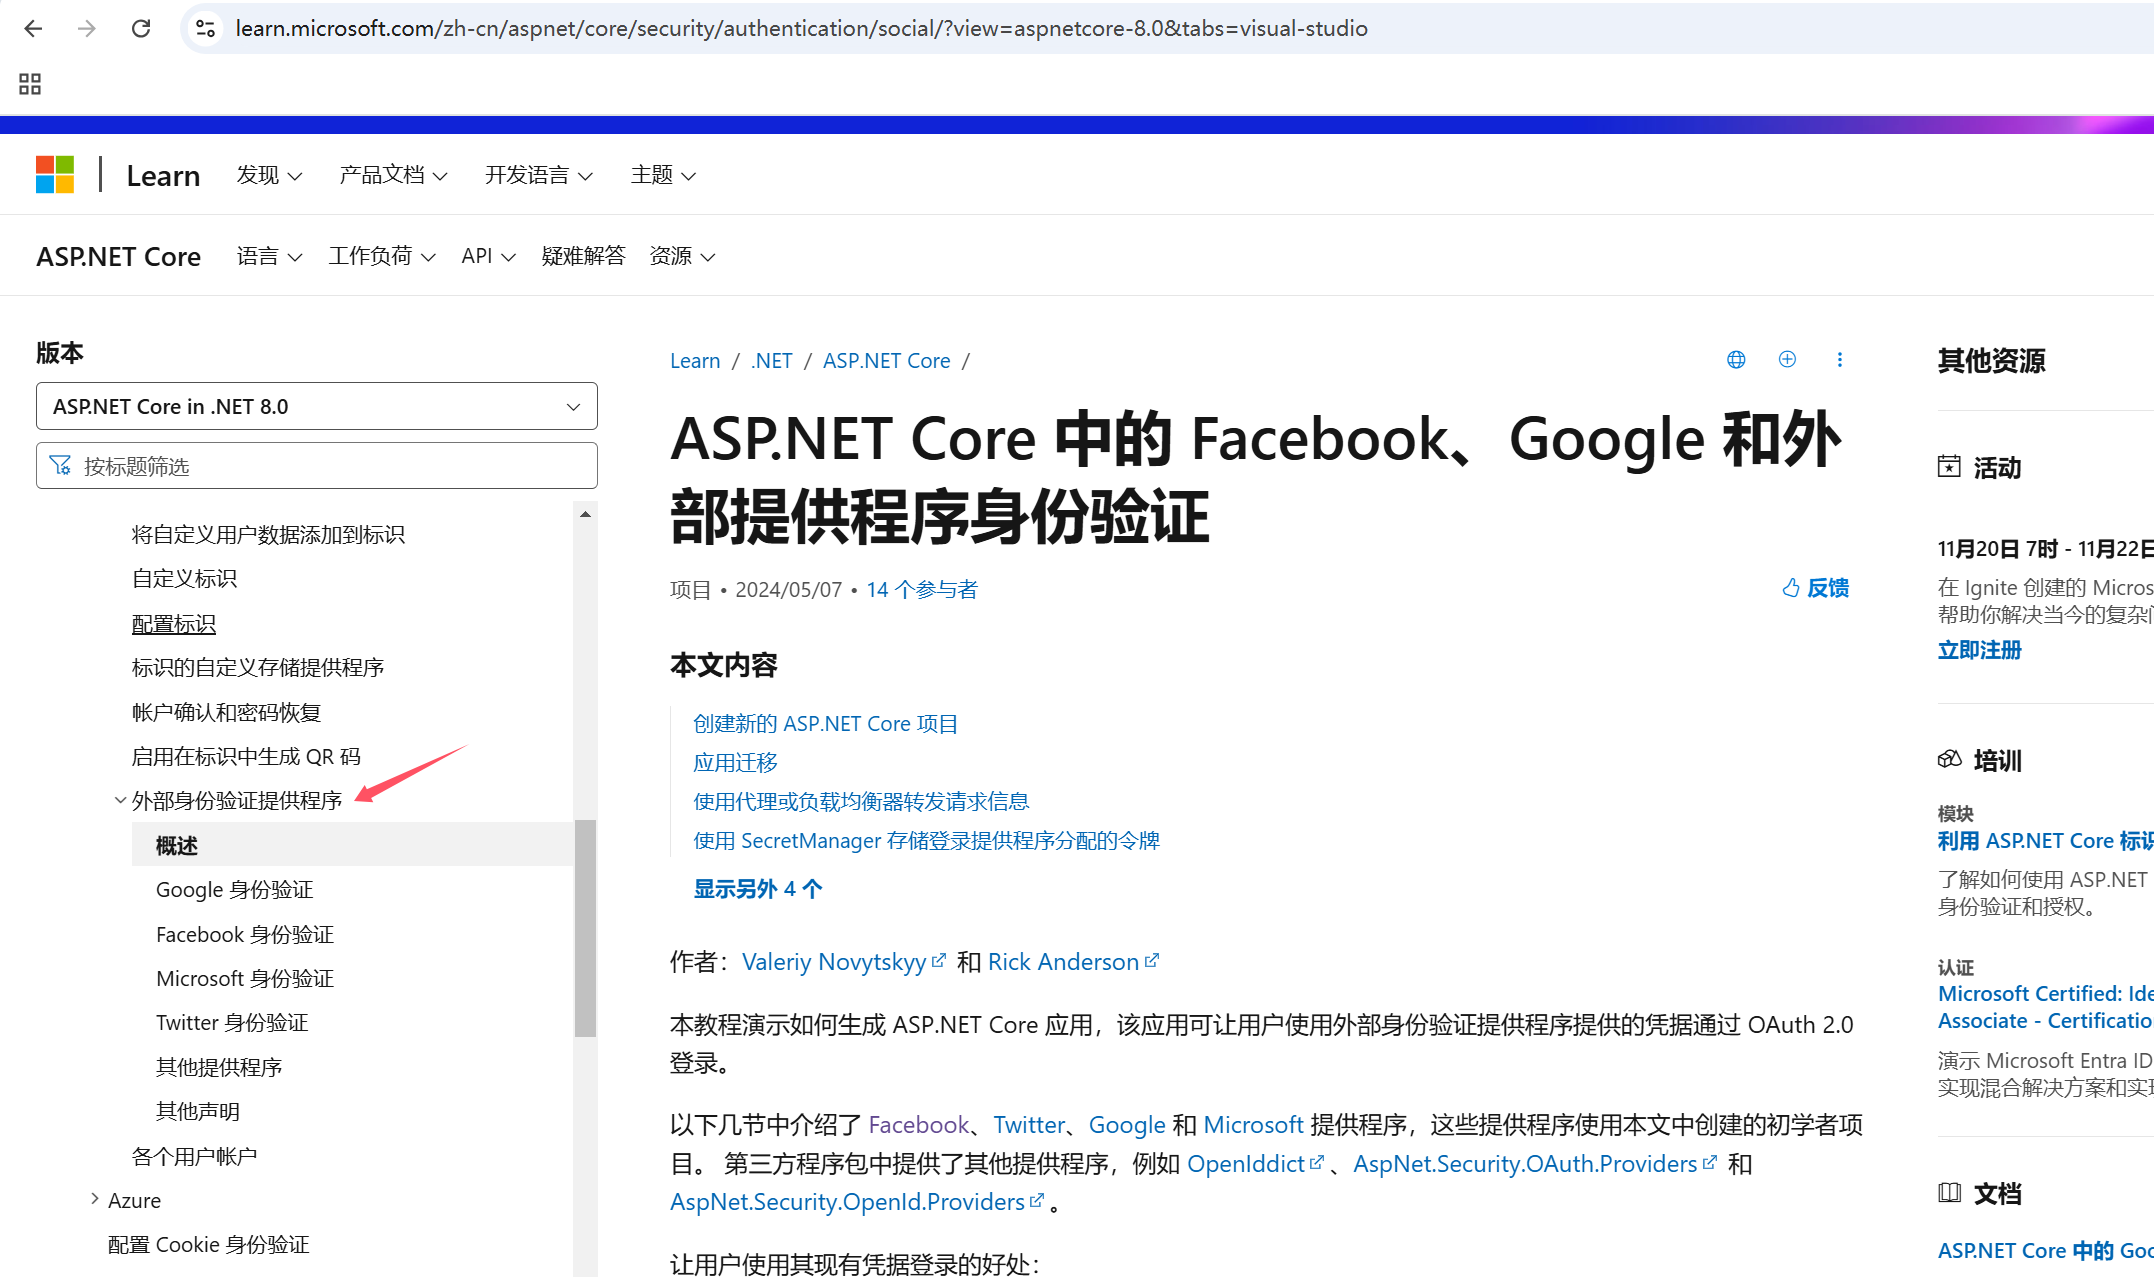
Task: Open the 开发语言 menu
Action: tap(539, 175)
